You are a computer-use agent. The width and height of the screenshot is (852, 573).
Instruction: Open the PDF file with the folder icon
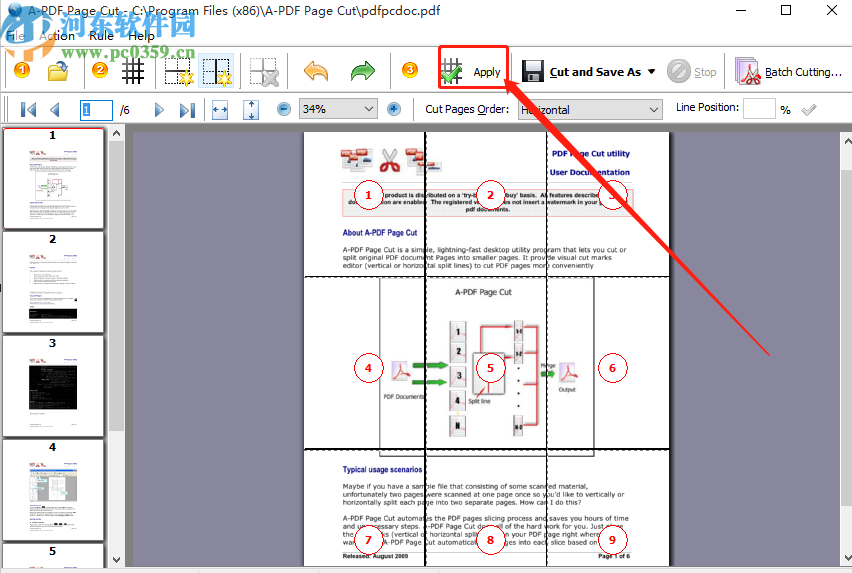58,71
